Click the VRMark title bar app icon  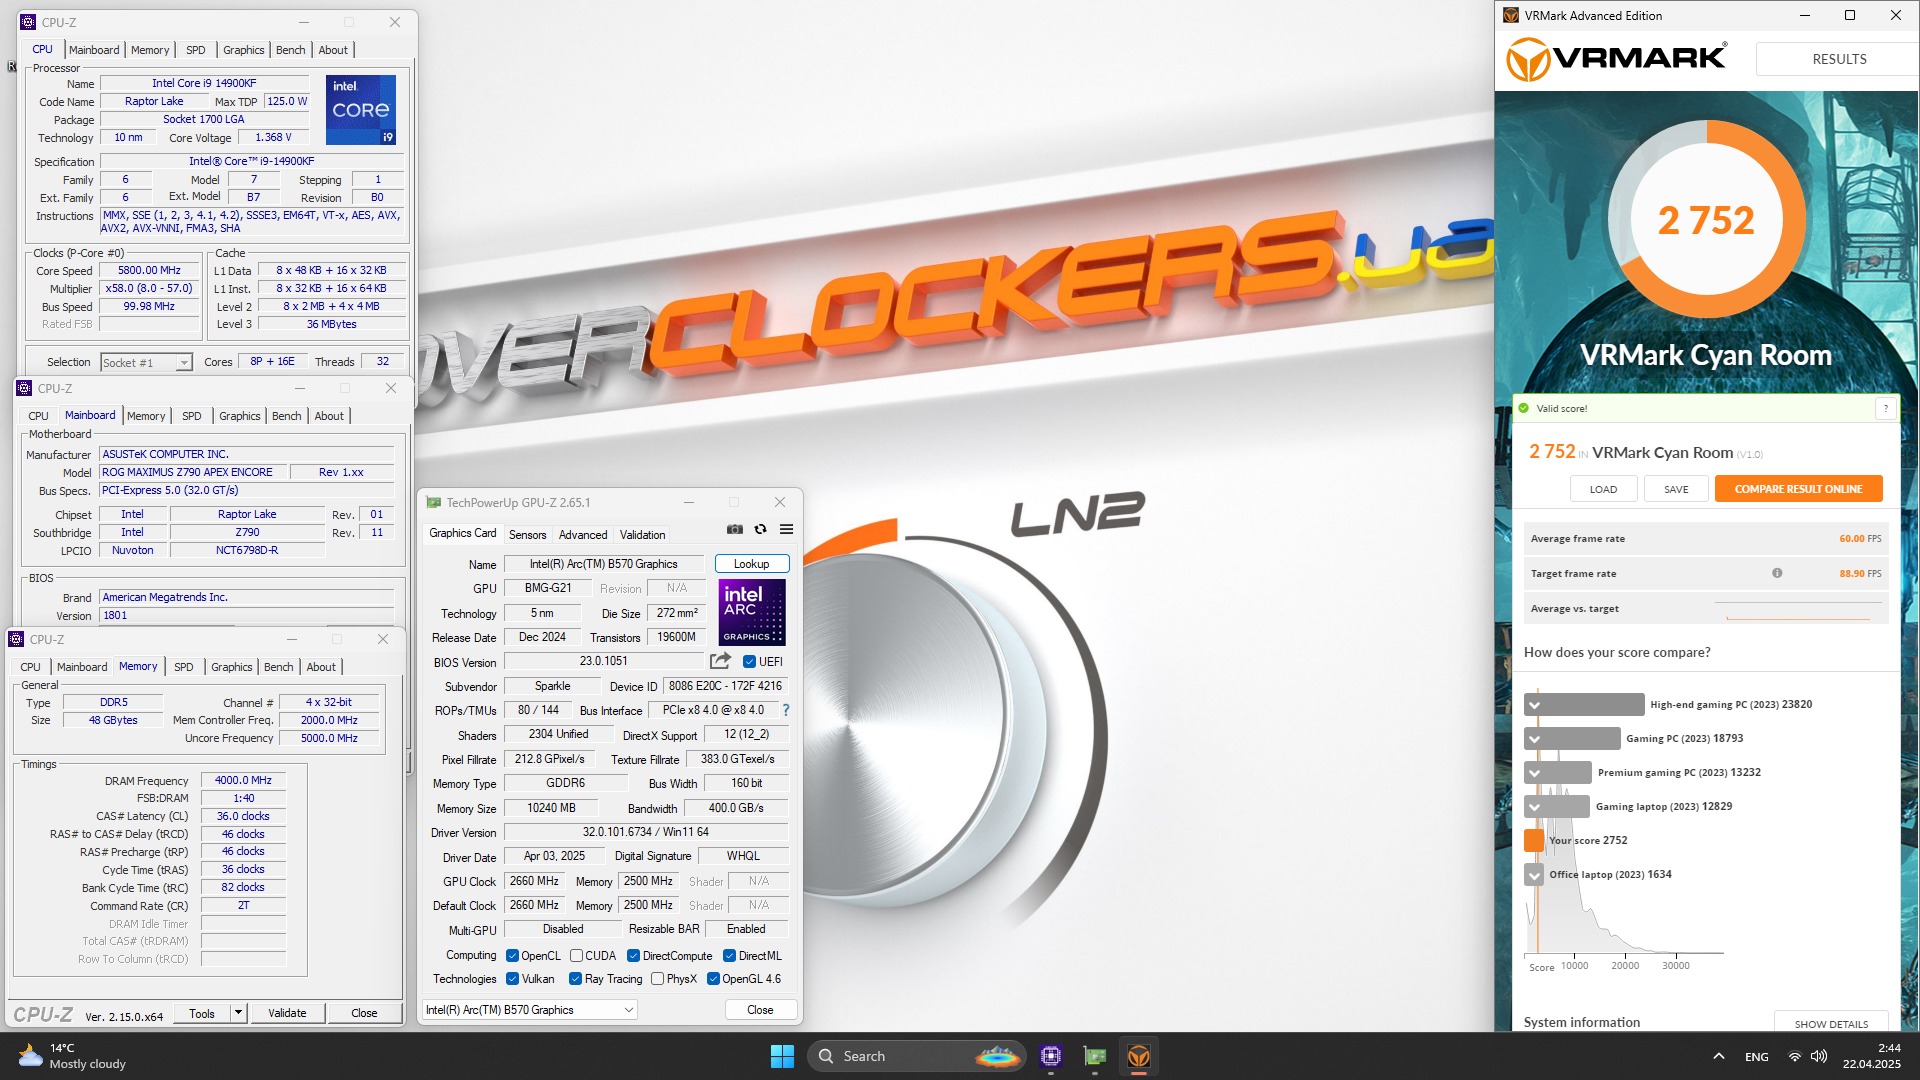click(x=1511, y=15)
